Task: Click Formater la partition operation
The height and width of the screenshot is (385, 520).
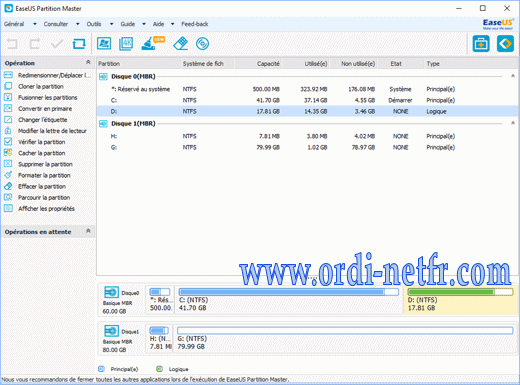Action: [x=37, y=175]
